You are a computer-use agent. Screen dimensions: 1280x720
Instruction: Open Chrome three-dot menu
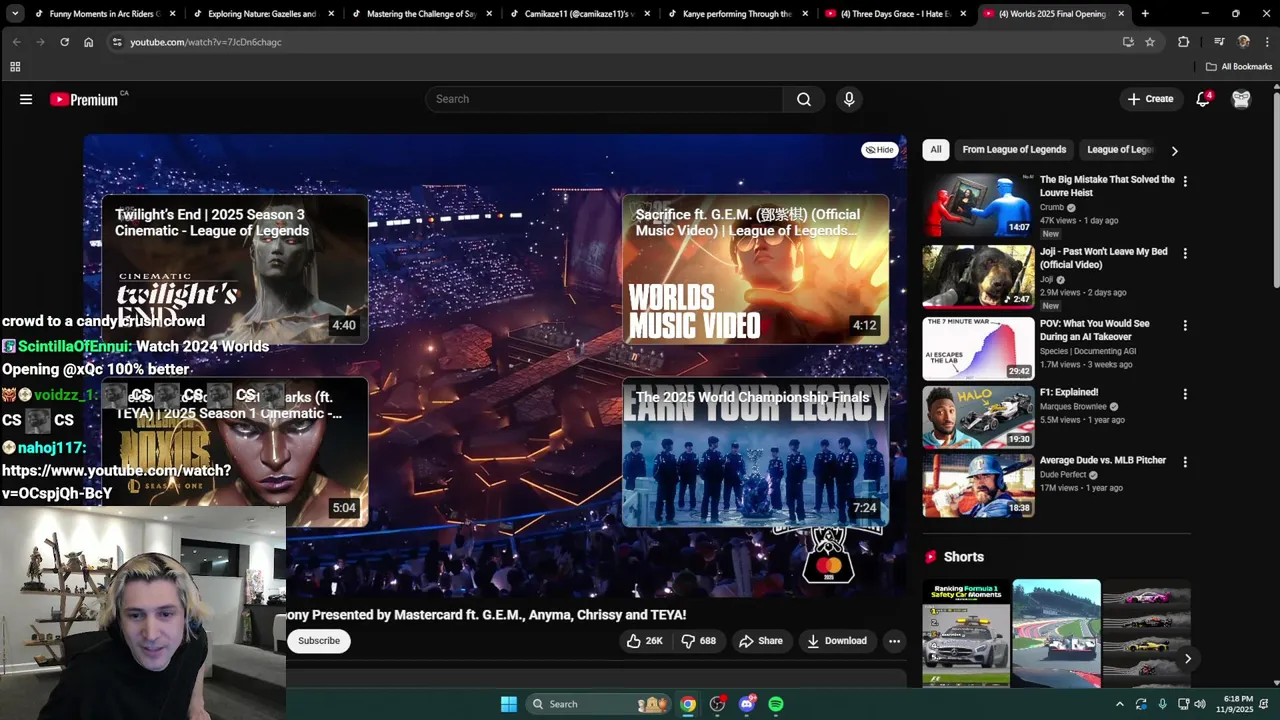pos(1267,42)
